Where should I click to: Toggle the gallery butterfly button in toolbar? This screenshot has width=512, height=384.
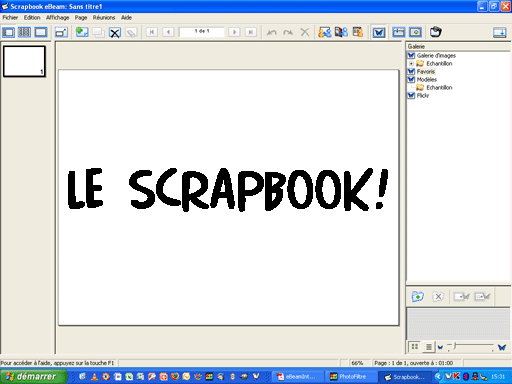coord(379,32)
